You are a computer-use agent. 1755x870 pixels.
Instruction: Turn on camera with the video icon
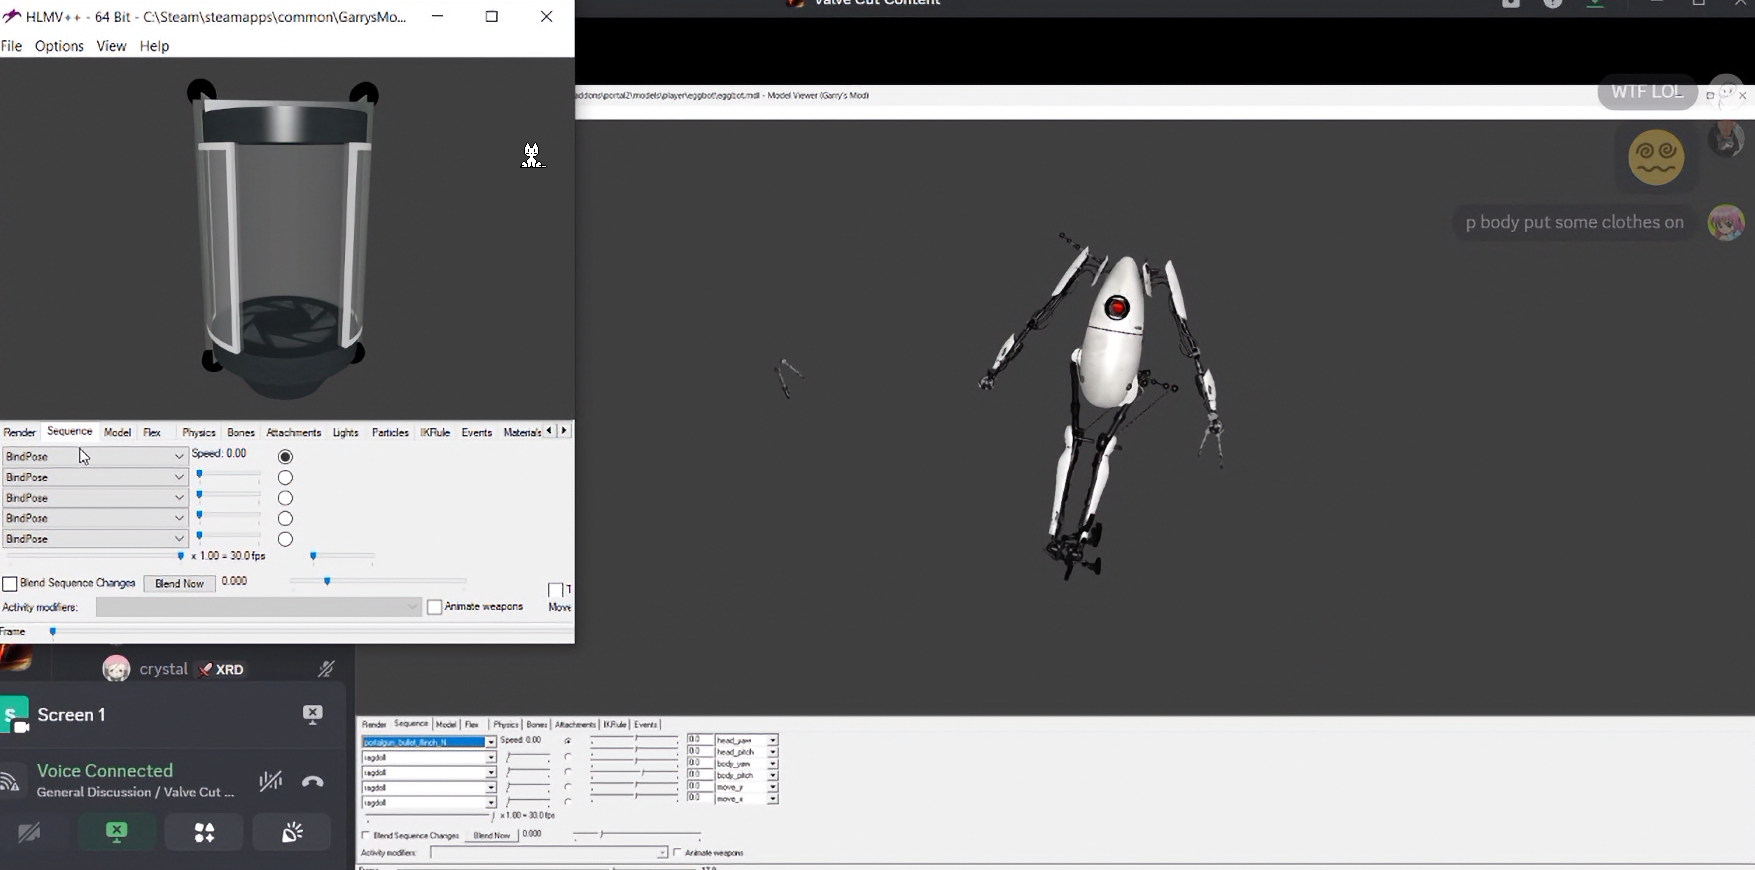coord(29,832)
